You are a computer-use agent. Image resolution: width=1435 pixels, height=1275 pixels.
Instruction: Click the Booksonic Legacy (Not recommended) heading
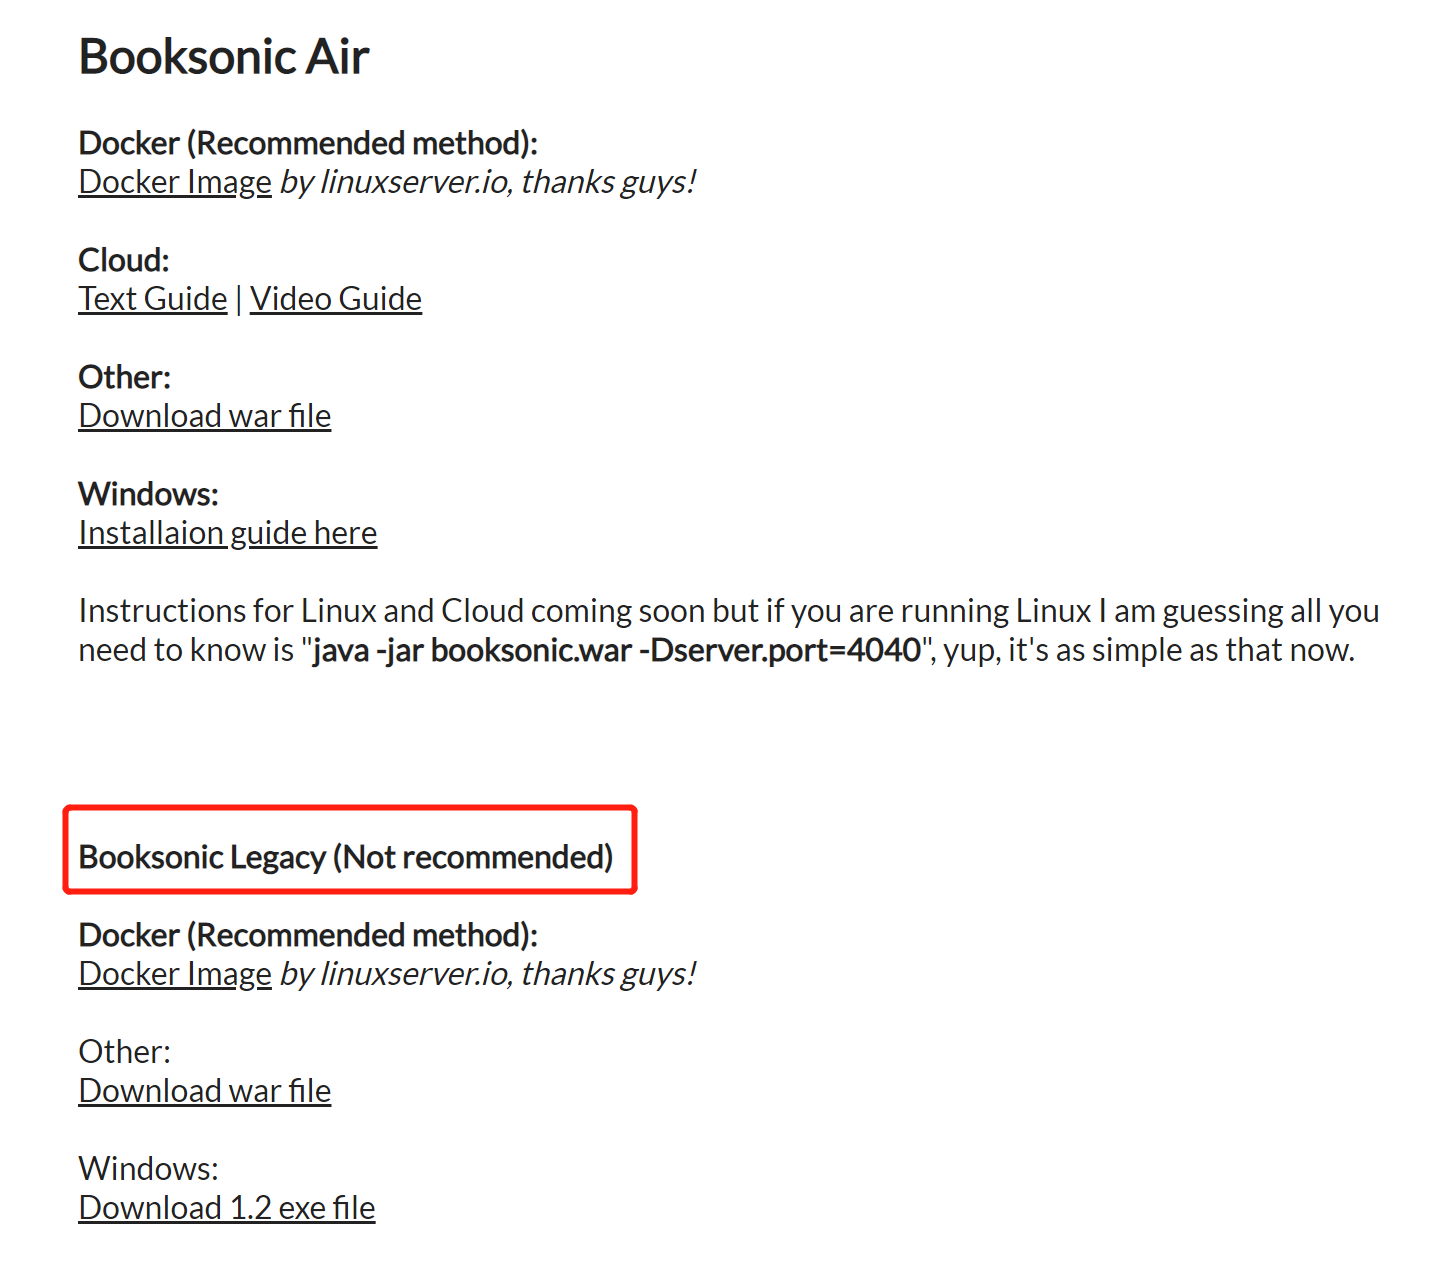(x=346, y=857)
